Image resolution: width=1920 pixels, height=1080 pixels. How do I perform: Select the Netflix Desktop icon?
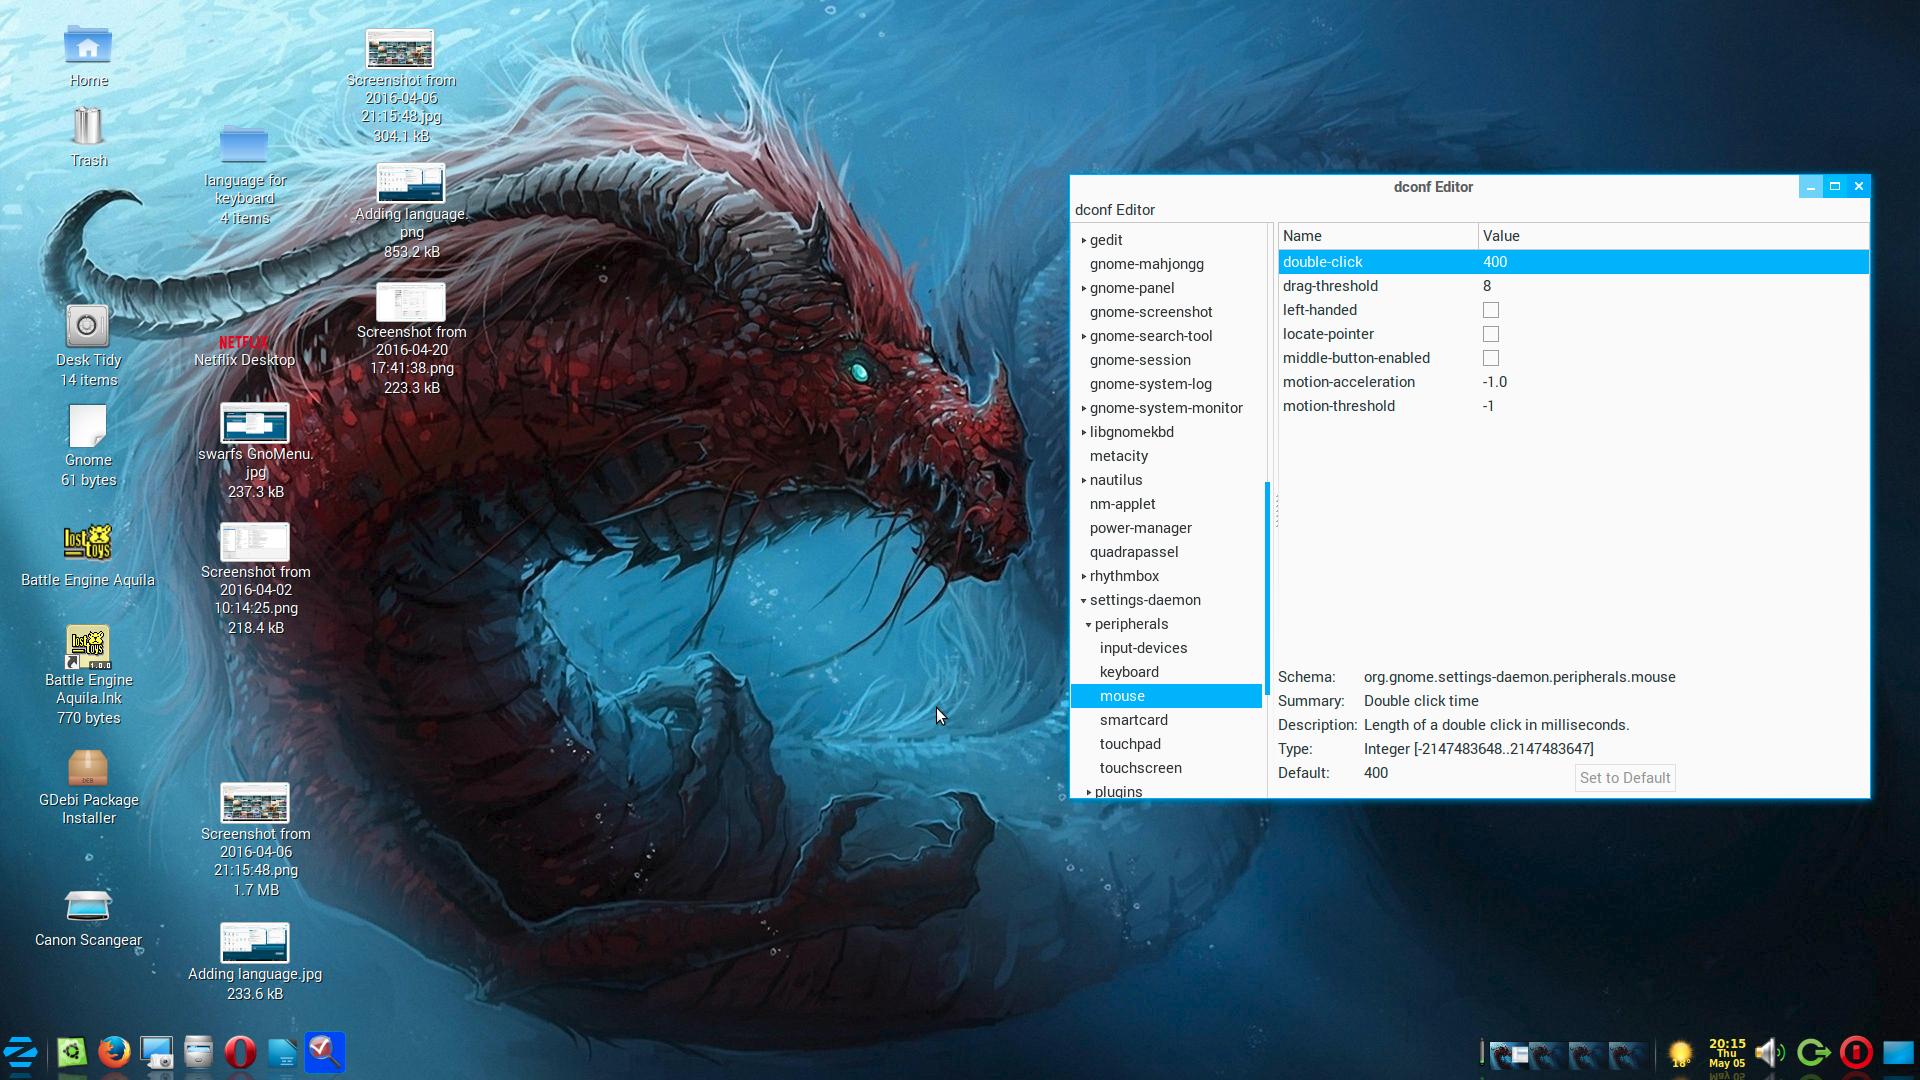[x=244, y=350]
